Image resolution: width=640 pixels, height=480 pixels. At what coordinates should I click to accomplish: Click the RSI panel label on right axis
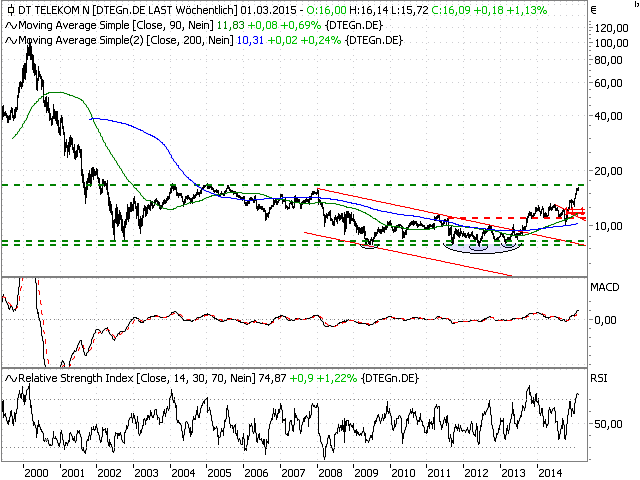click(599, 378)
